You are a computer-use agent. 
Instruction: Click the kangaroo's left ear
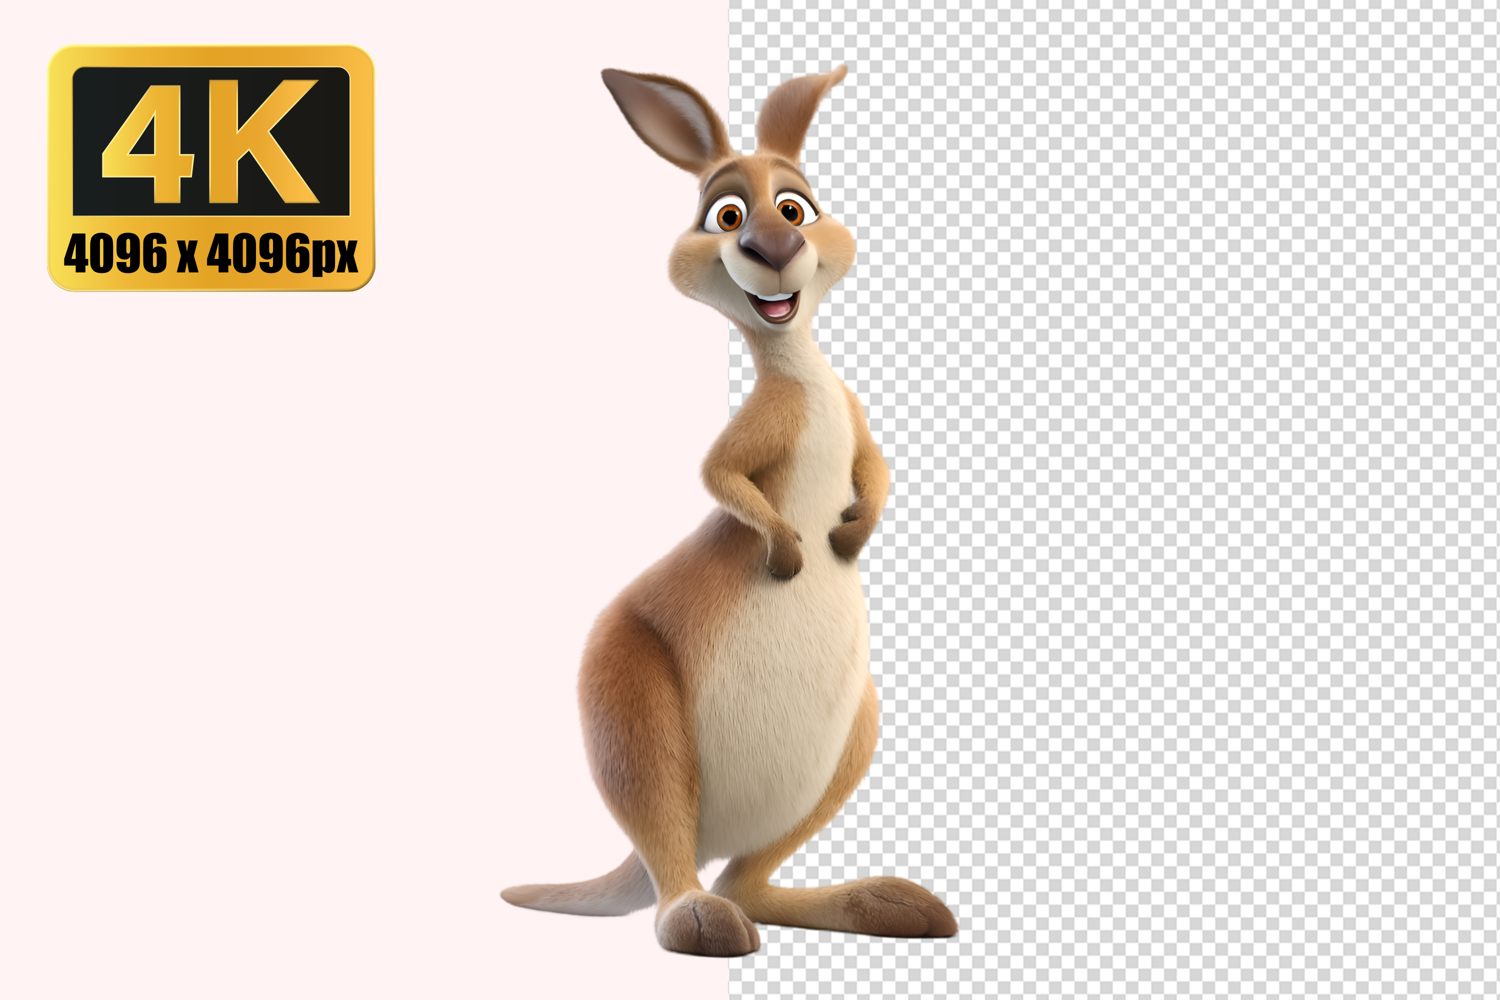click(x=663, y=115)
